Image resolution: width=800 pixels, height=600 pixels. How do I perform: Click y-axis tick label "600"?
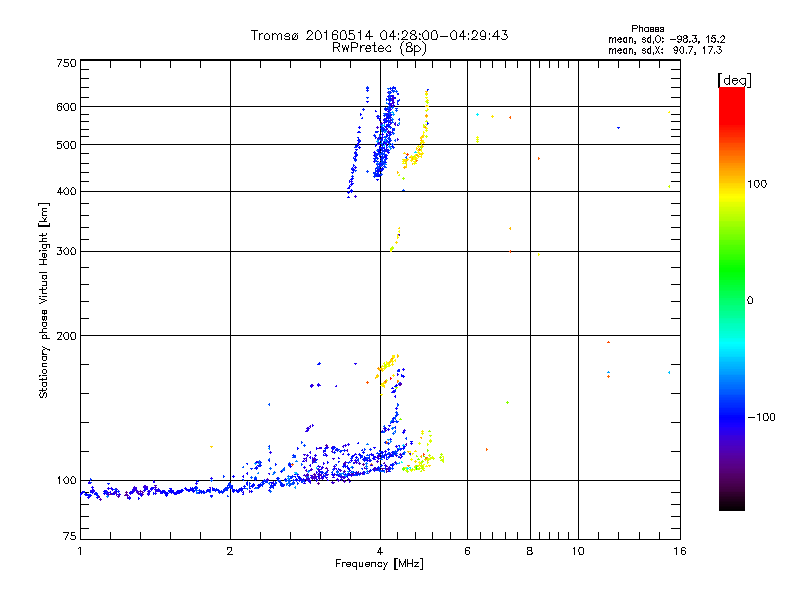click(x=66, y=107)
